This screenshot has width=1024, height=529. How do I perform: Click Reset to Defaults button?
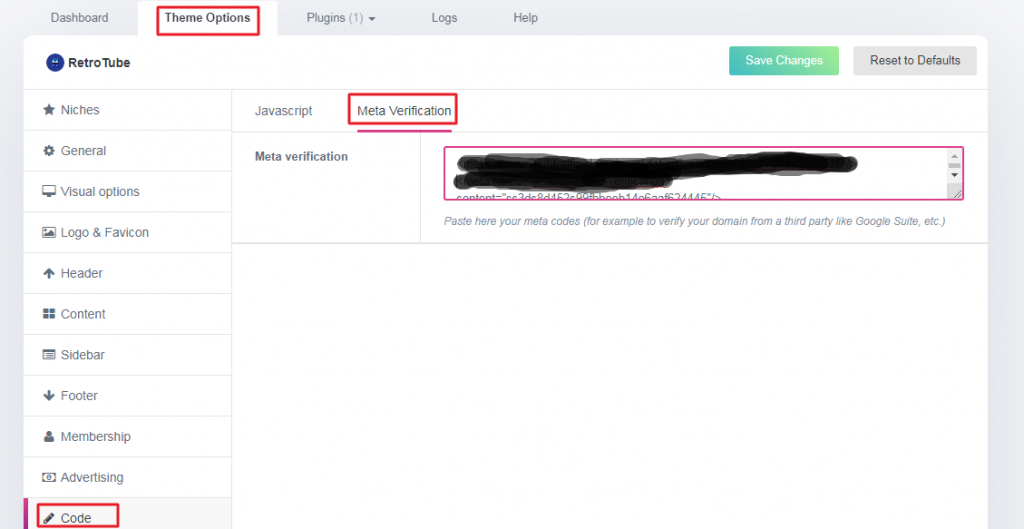pos(914,60)
